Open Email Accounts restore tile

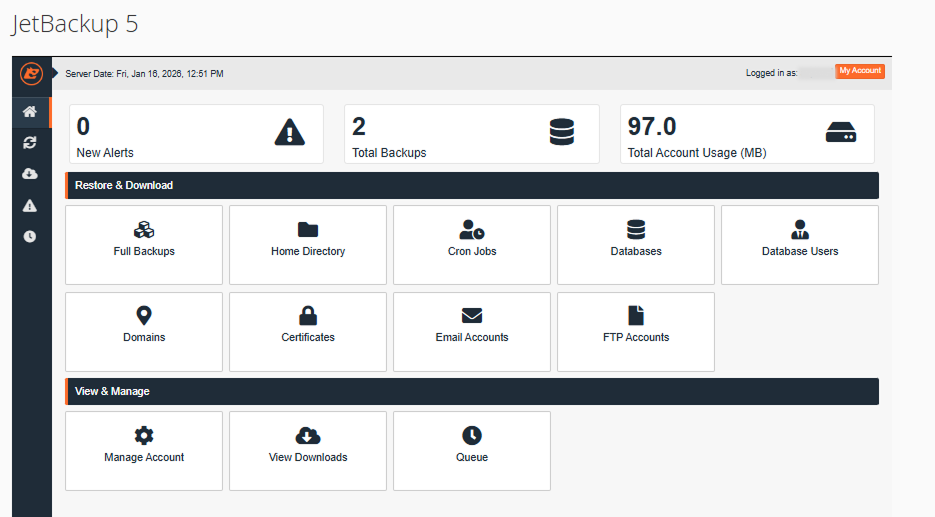click(x=472, y=331)
